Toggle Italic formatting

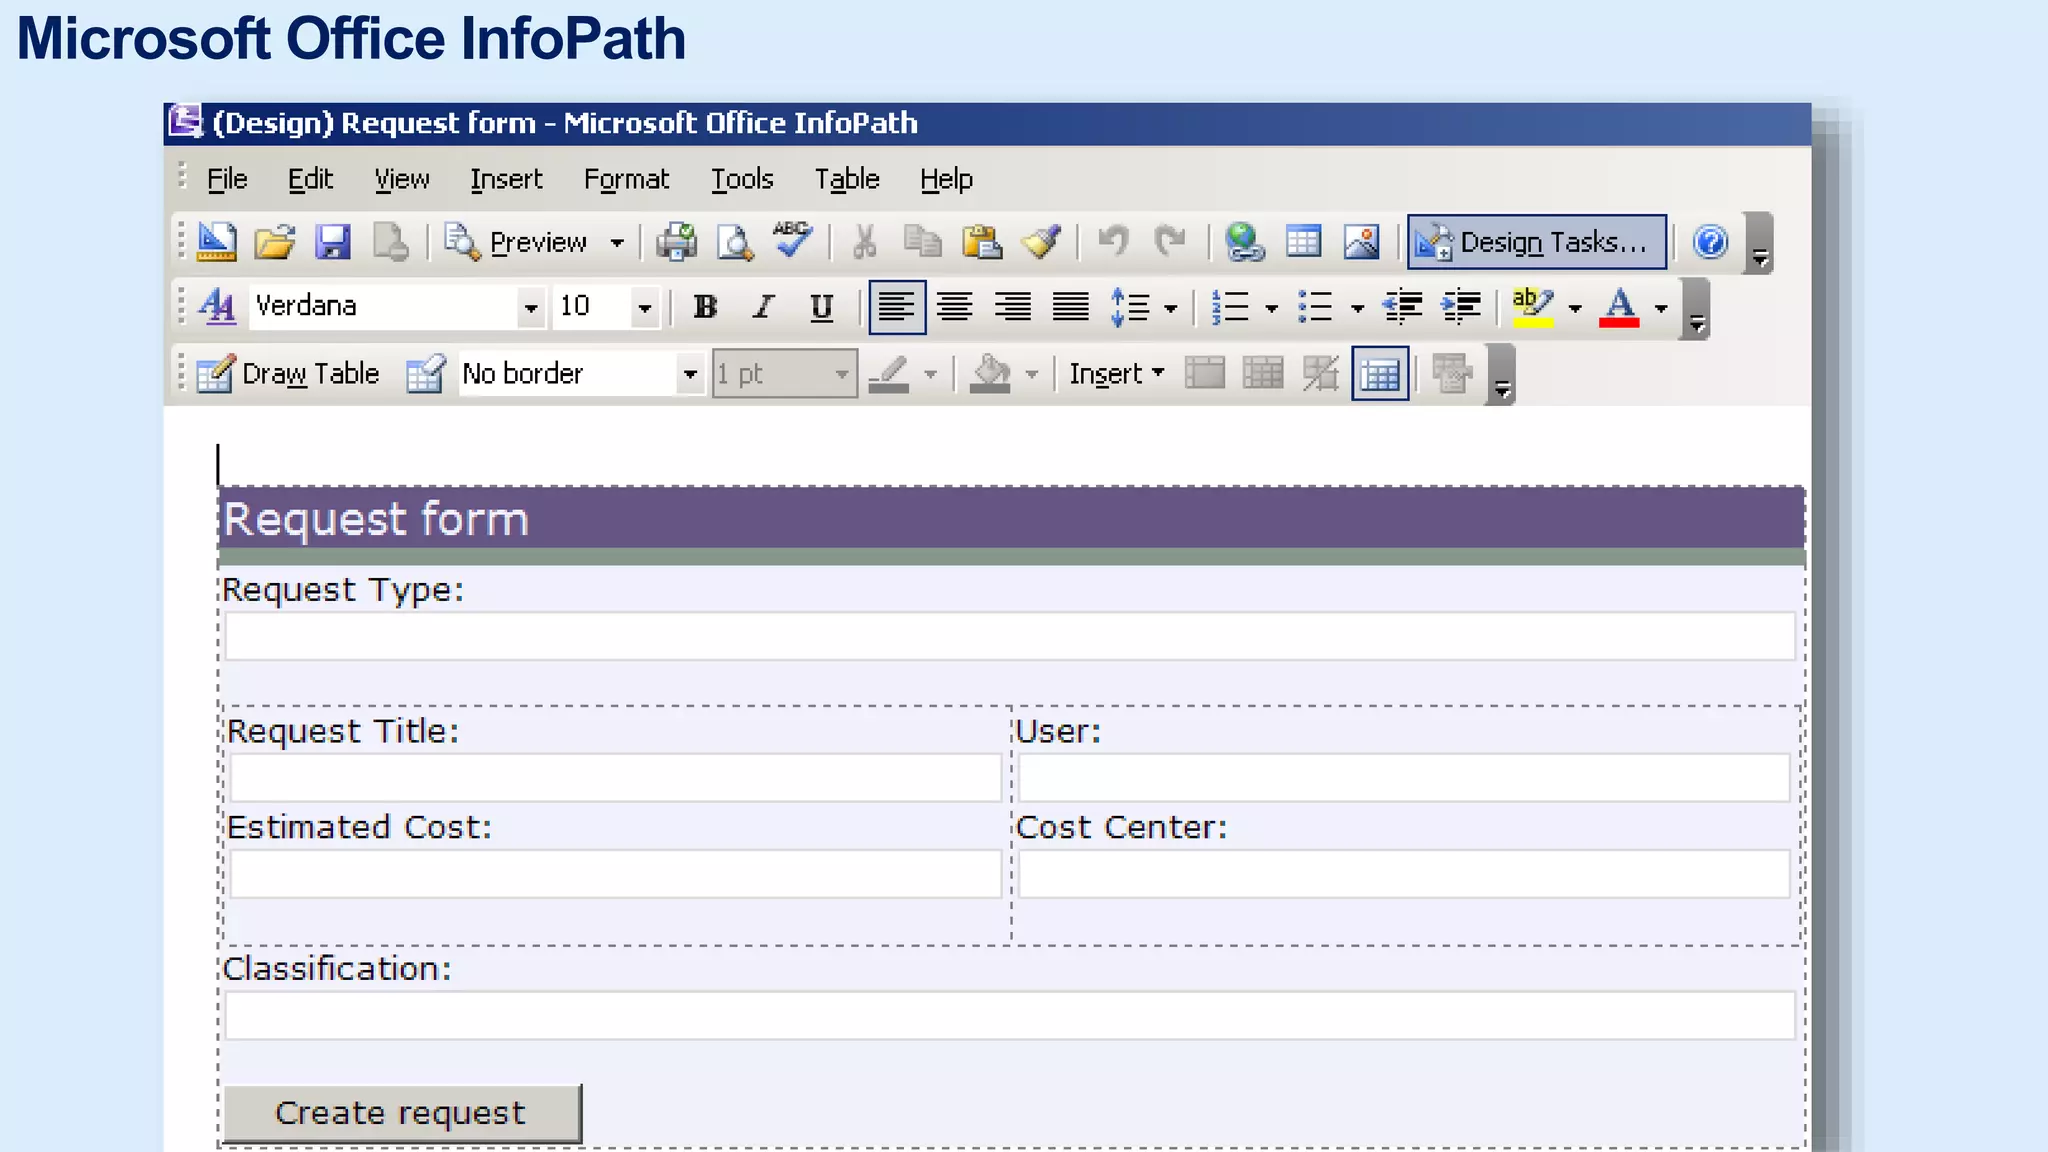(764, 307)
